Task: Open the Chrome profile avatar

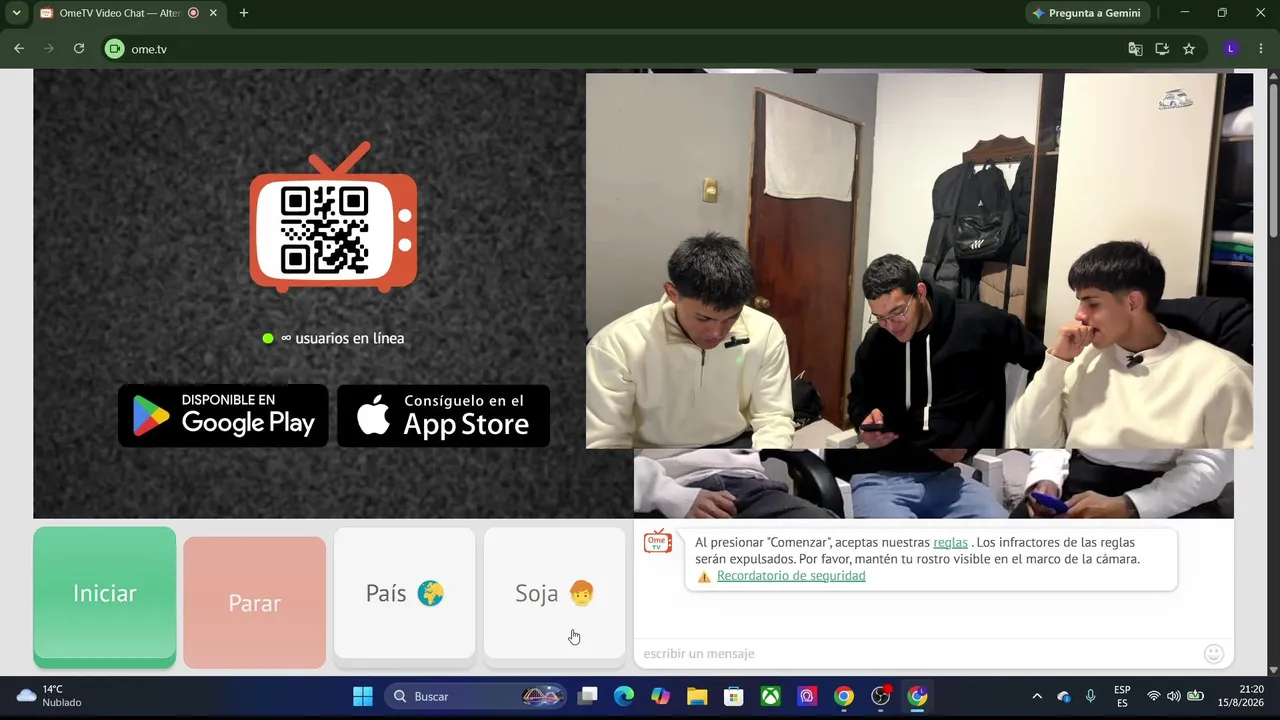Action: 1231,49
